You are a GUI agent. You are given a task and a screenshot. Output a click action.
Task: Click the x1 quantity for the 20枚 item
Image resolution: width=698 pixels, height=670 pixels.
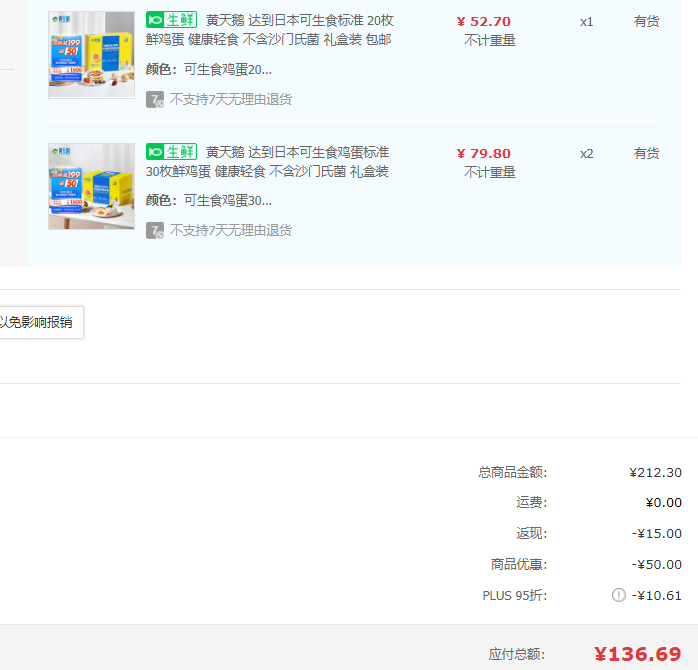586,22
